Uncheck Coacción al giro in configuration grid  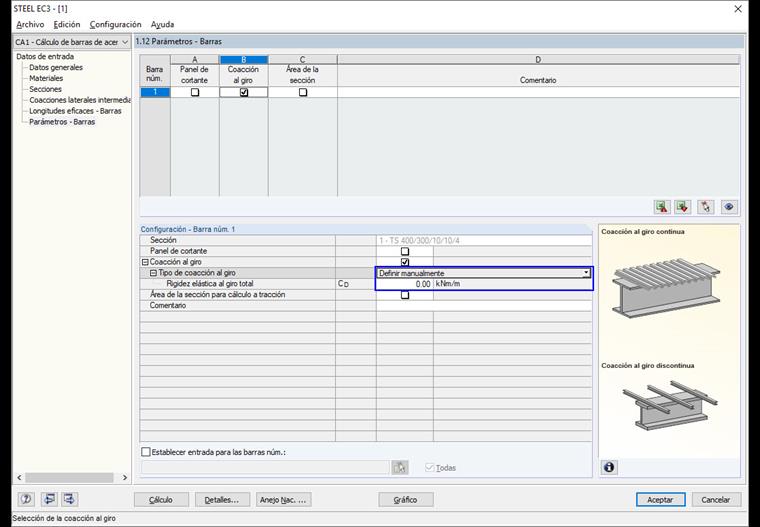405,262
